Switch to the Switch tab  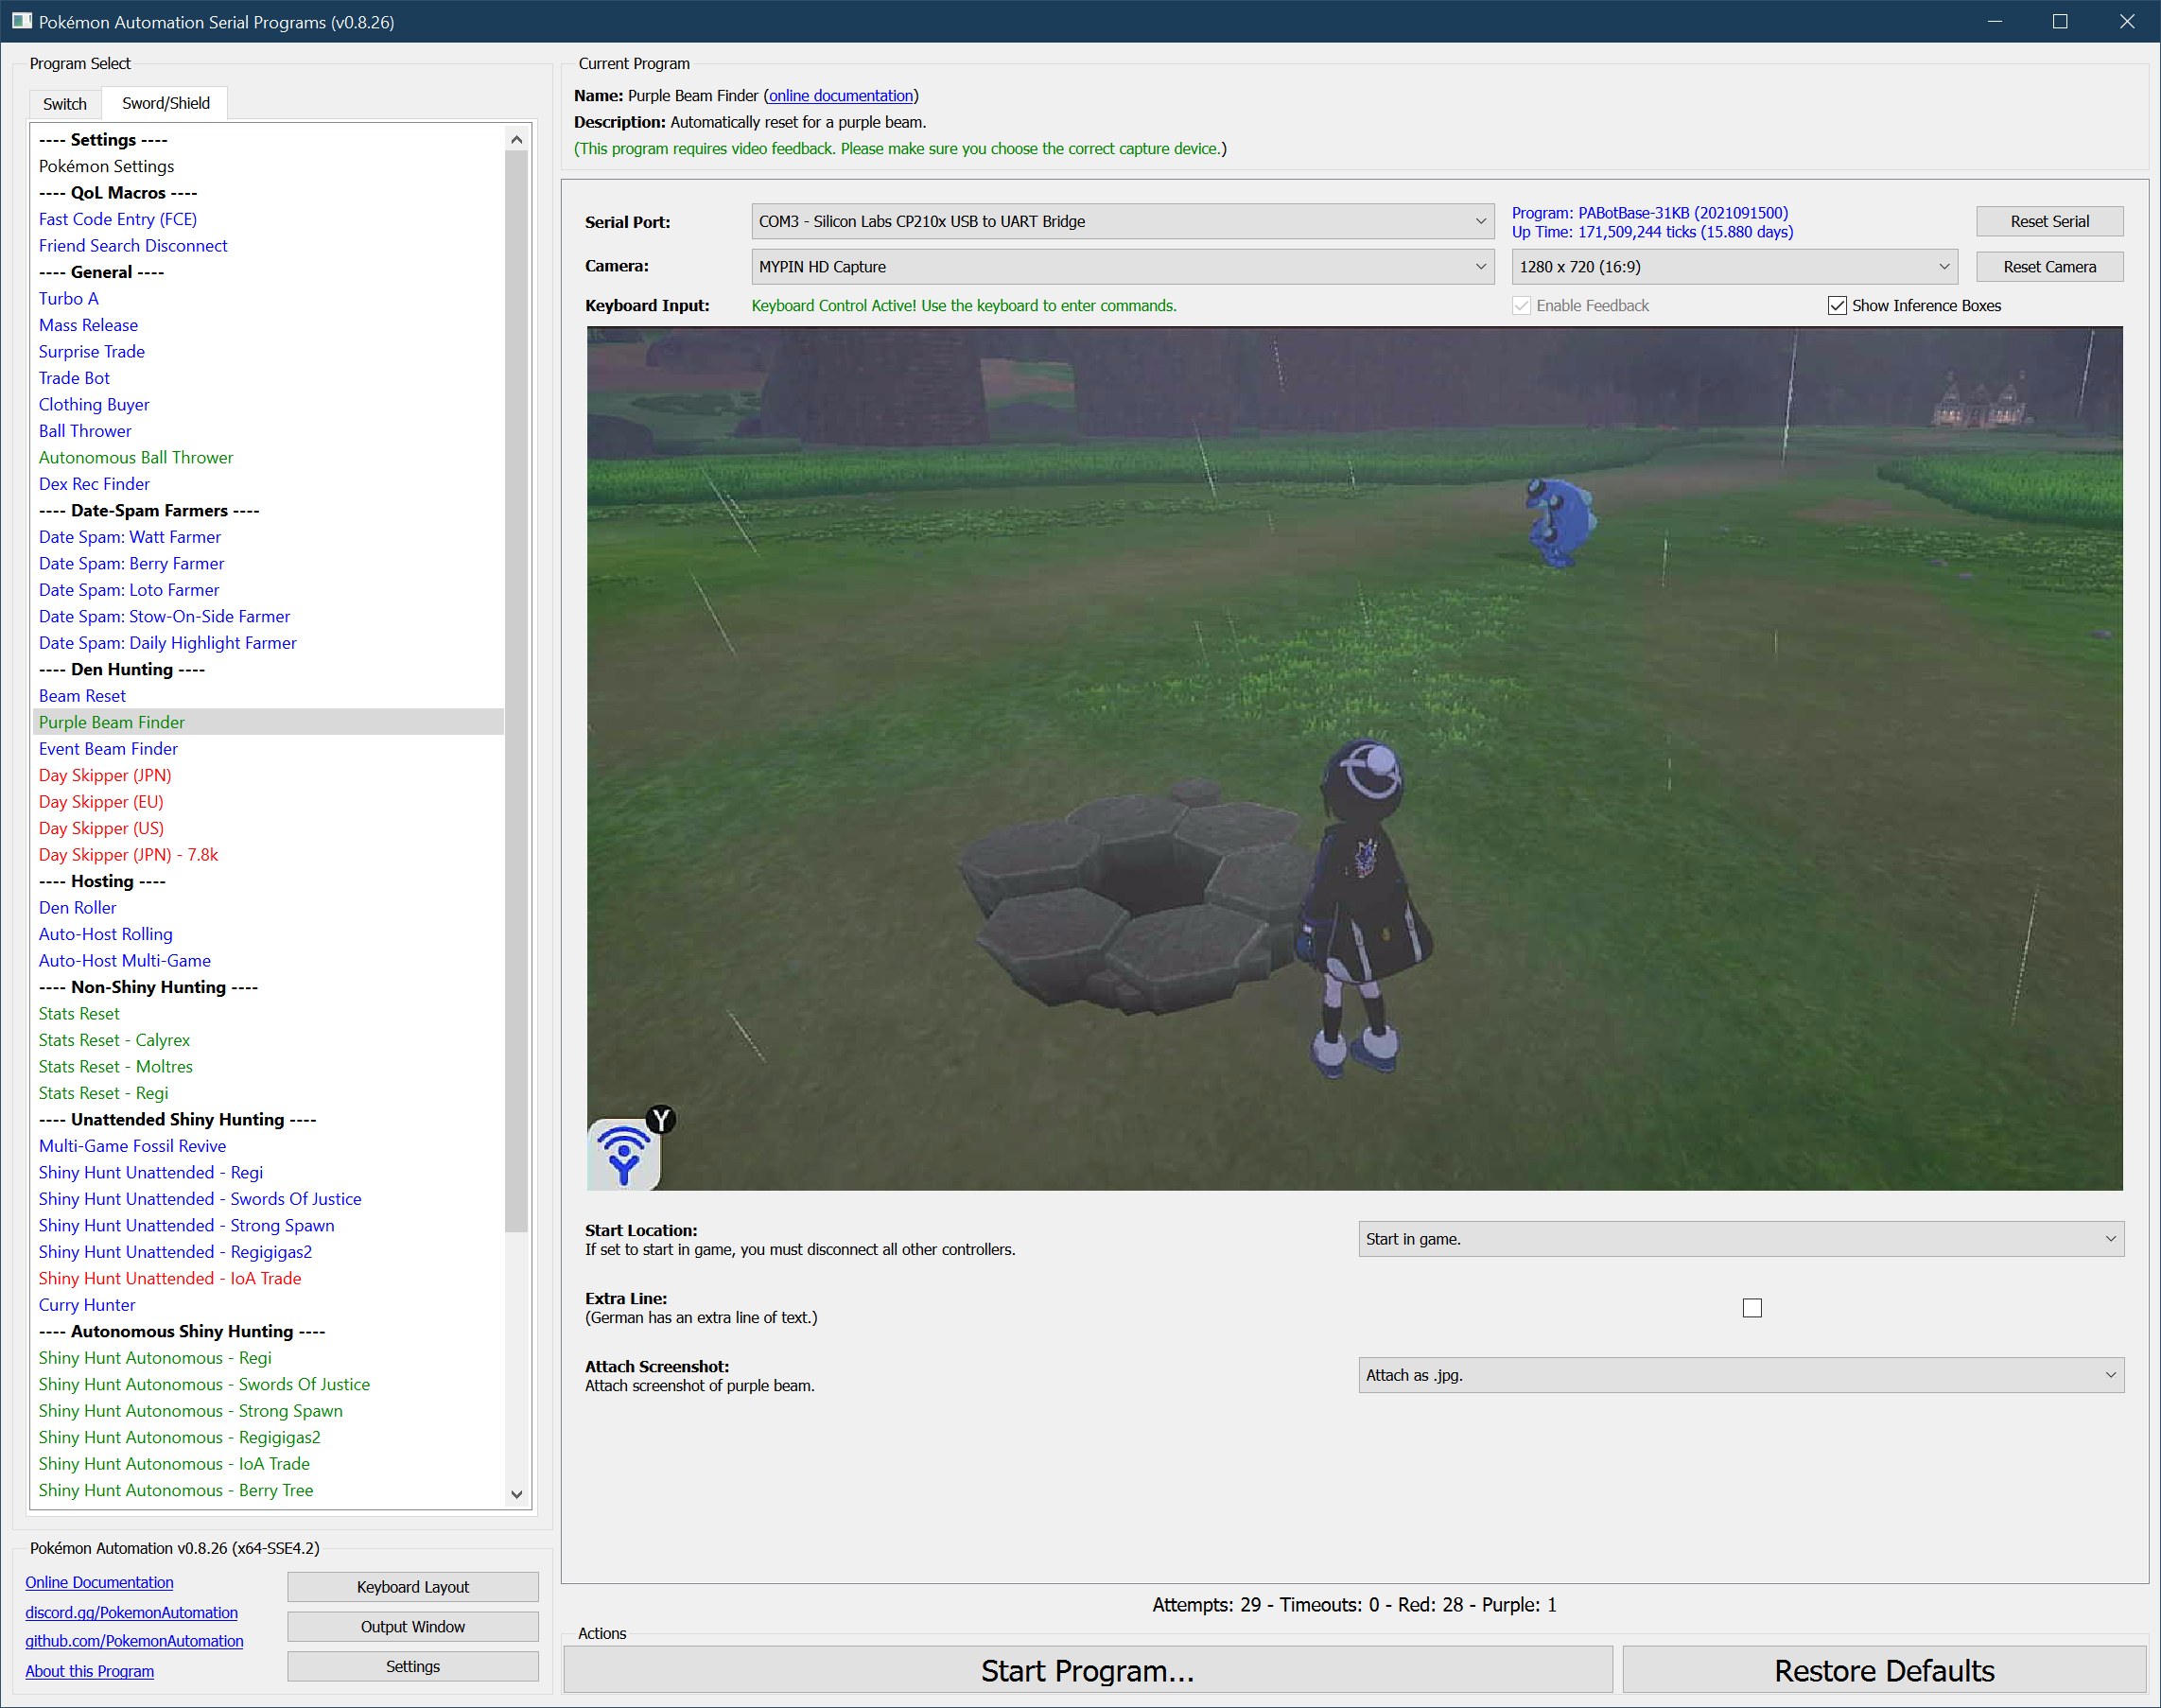tap(65, 103)
